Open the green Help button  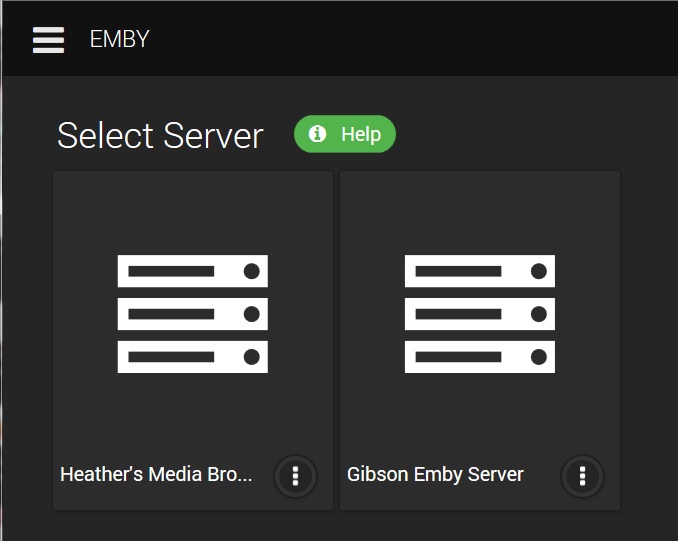click(345, 134)
